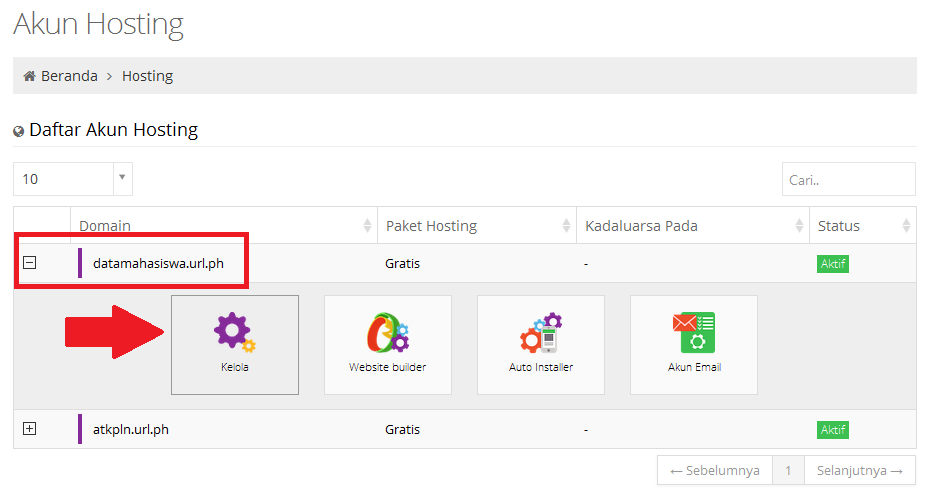Collapse the datamahasiswa.url.ph row
Viewport: 925px width, 495px height.
tap(29, 263)
